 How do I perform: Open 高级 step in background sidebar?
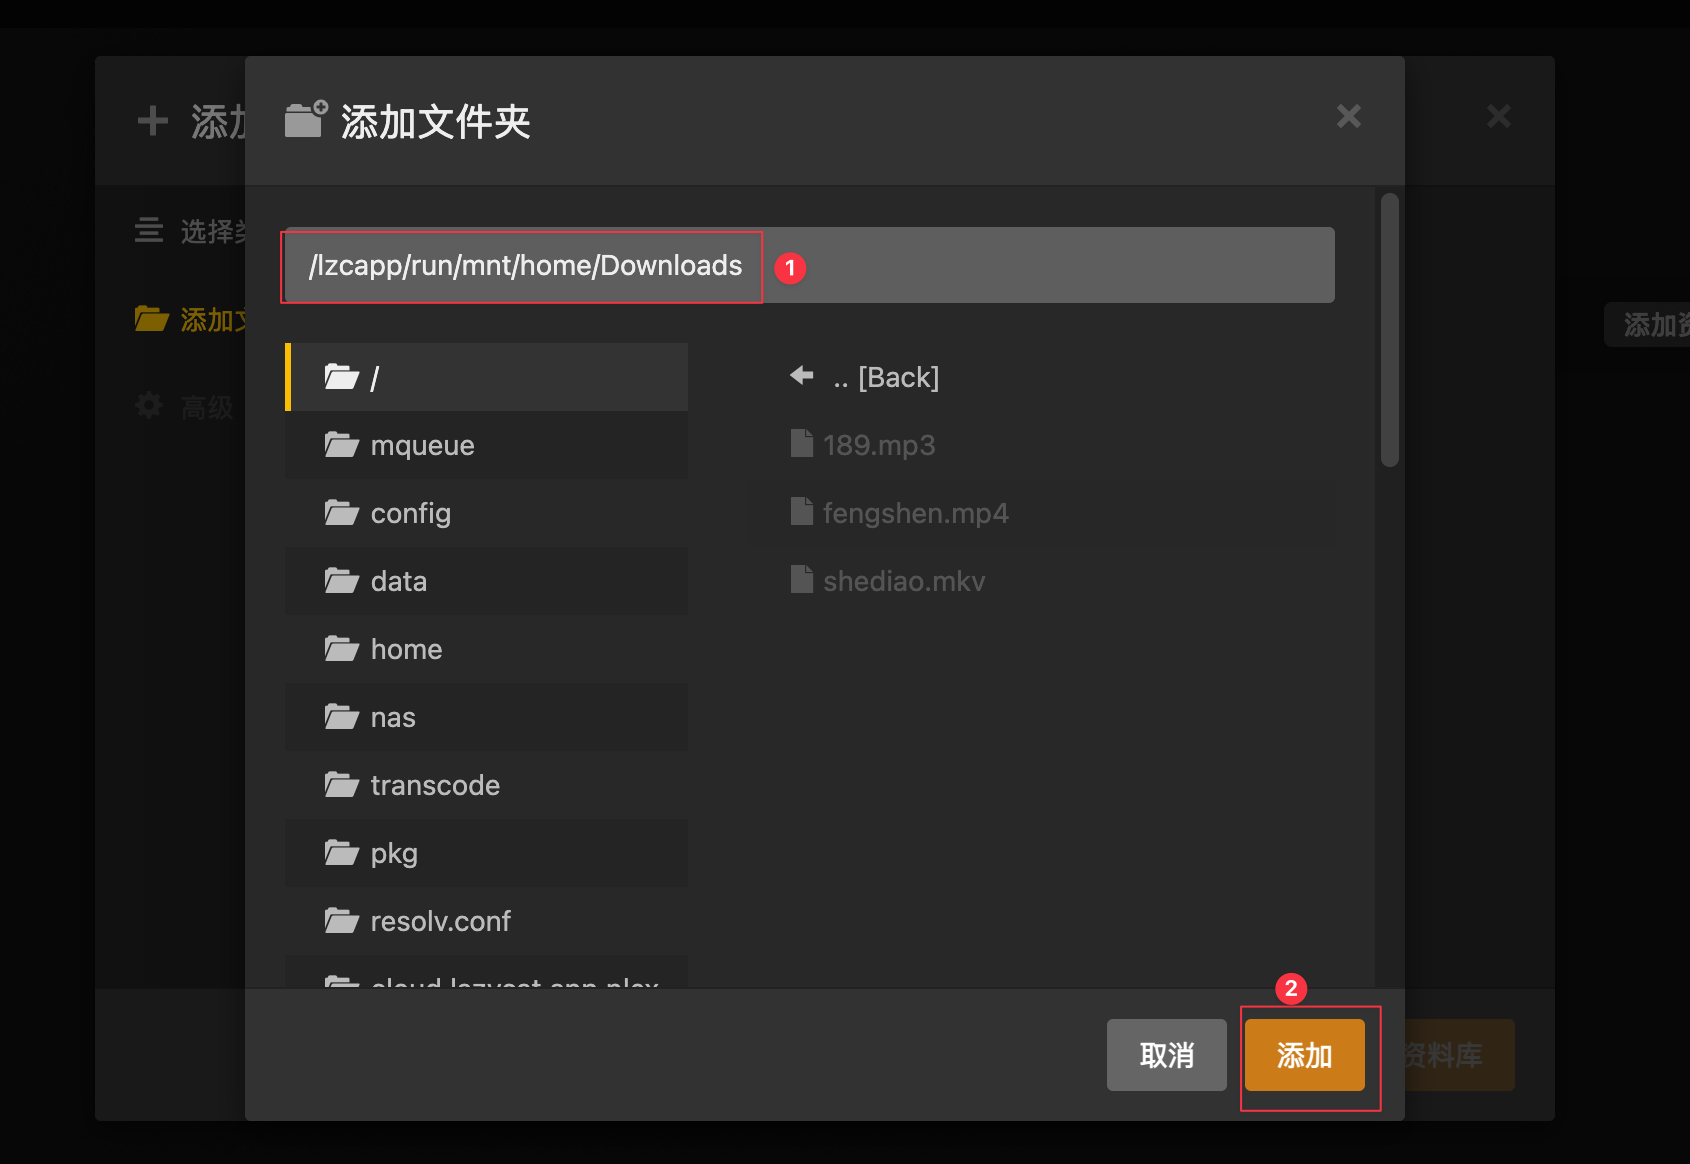pyautogui.click(x=185, y=407)
